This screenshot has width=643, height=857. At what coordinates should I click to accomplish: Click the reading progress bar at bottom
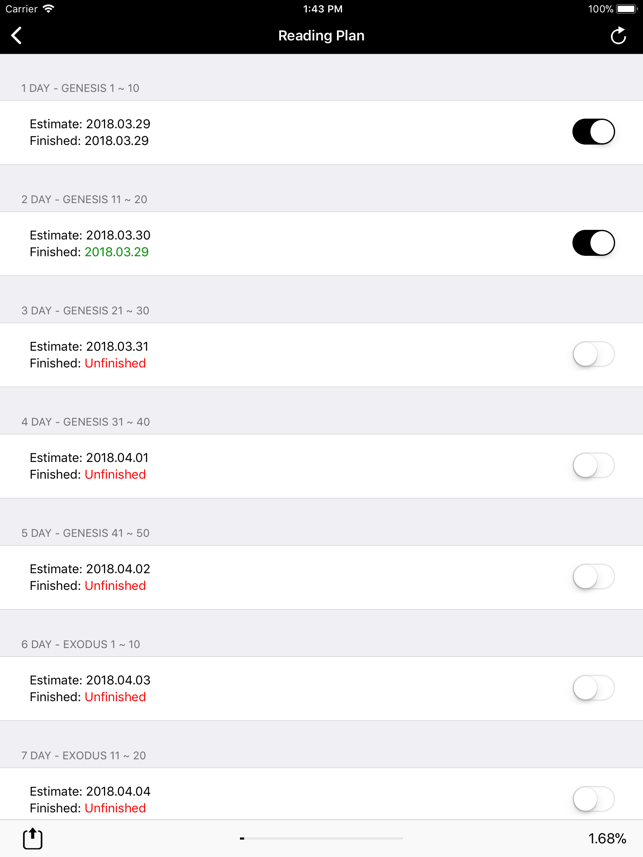click(x=322, y=838)
